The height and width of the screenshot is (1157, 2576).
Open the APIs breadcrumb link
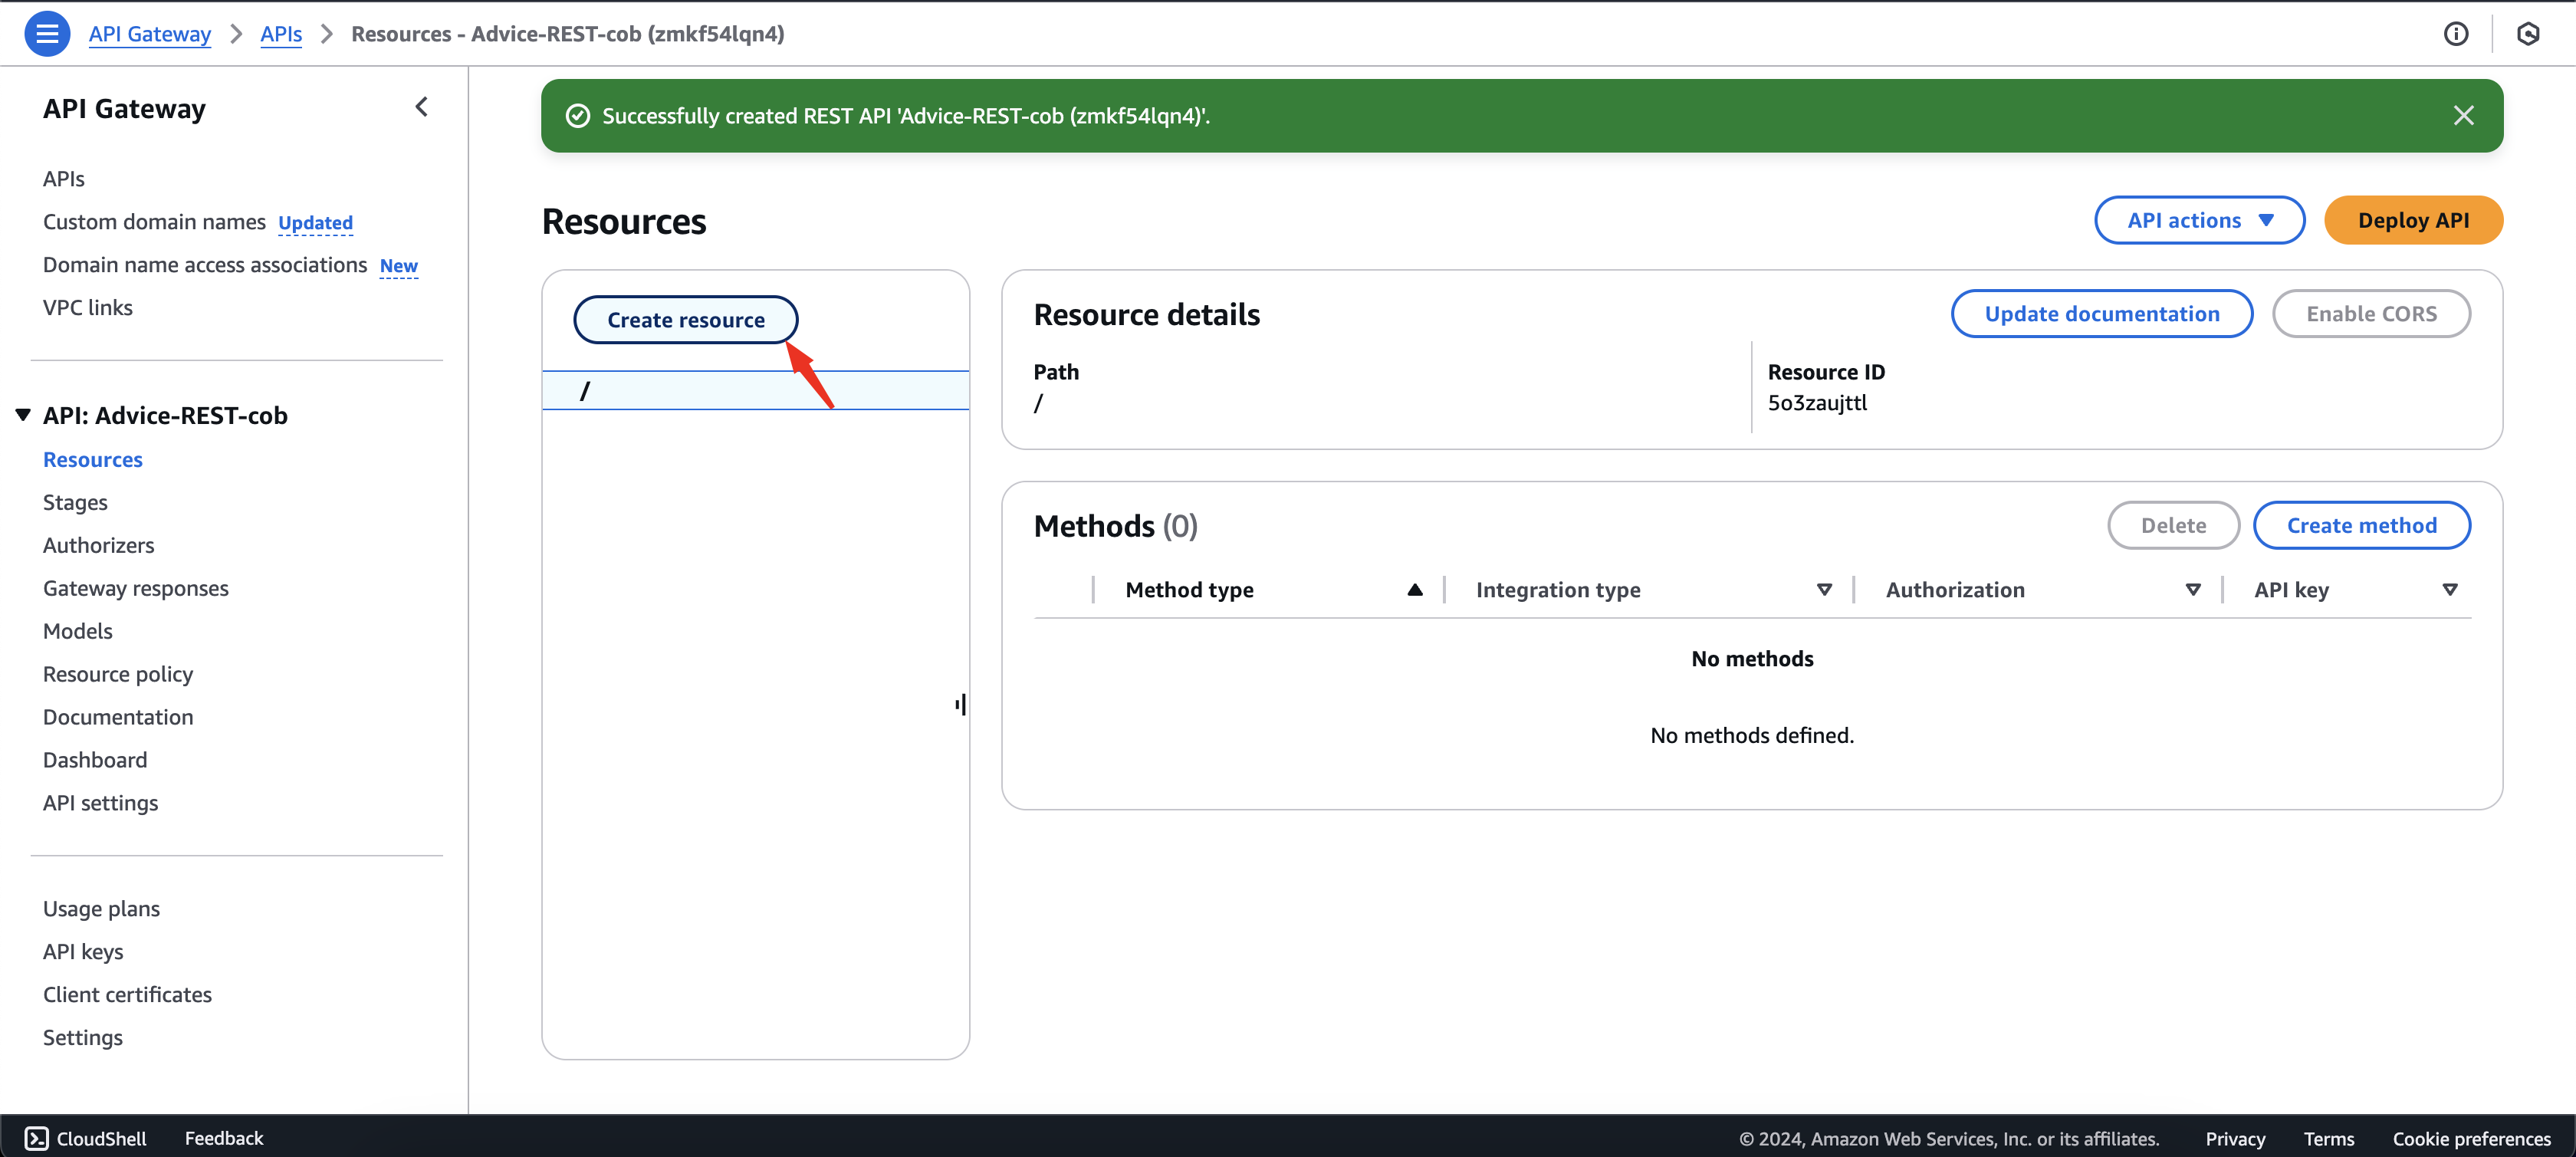(x=281, y=34)
